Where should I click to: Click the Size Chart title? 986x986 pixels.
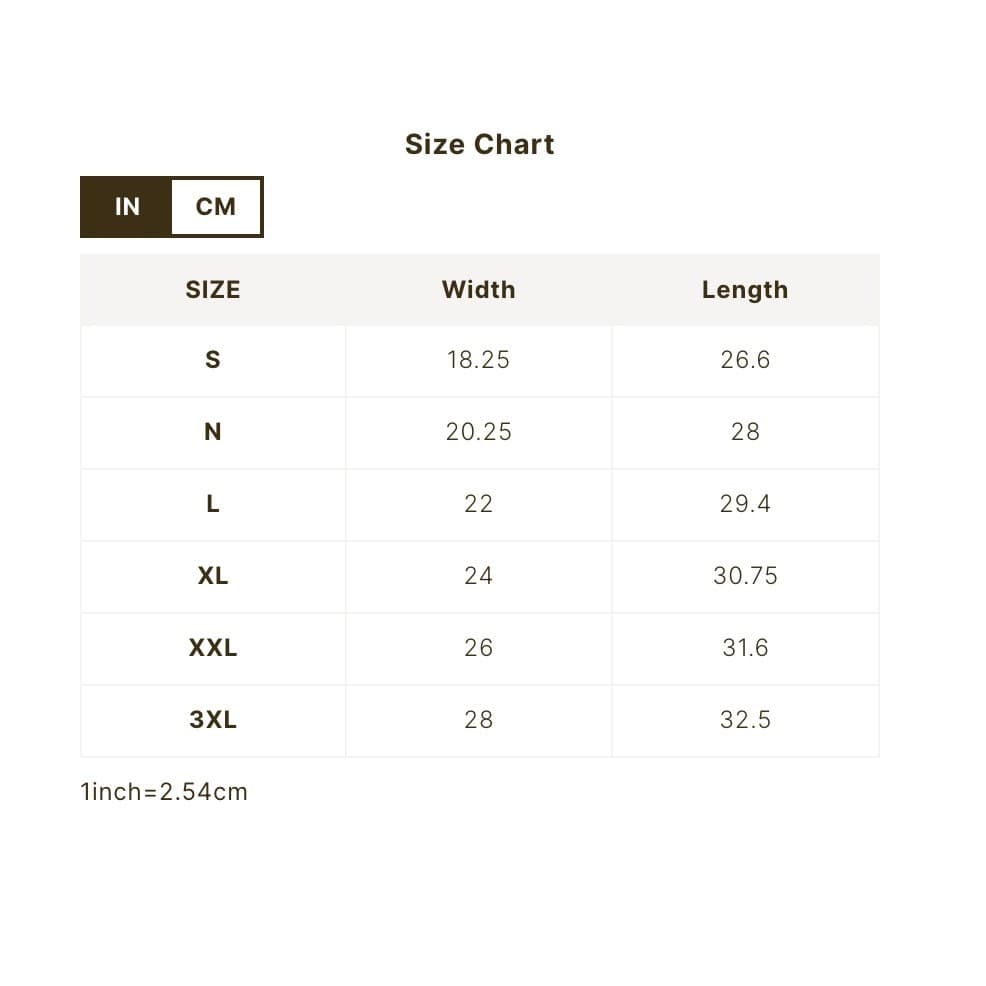coord(480,145)
